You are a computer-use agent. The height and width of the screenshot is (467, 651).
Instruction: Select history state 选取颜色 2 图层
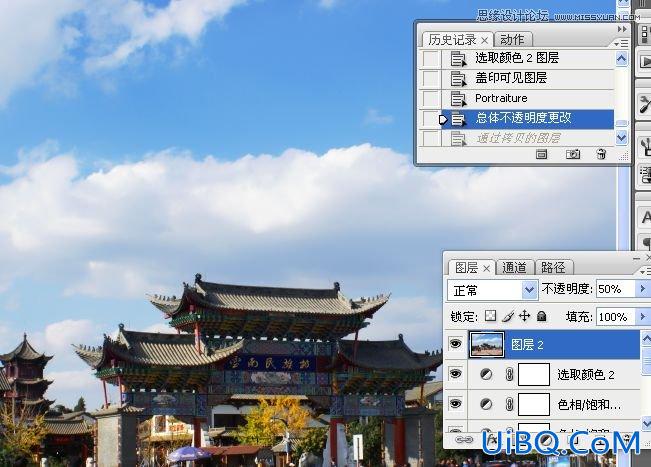[528, 59]
